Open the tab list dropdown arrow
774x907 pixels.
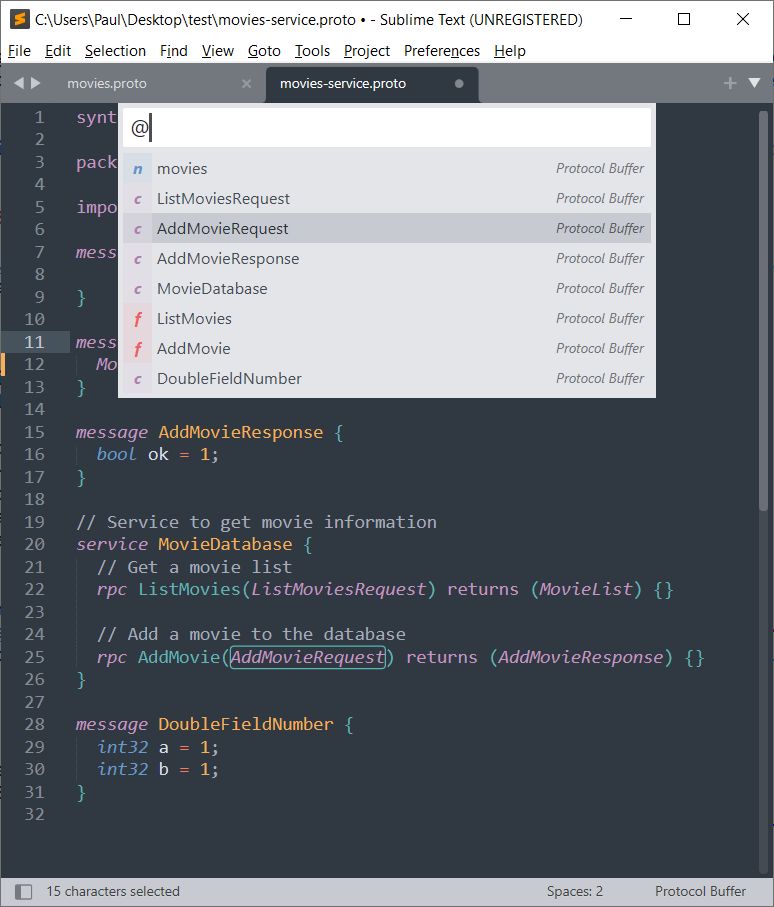754,83
